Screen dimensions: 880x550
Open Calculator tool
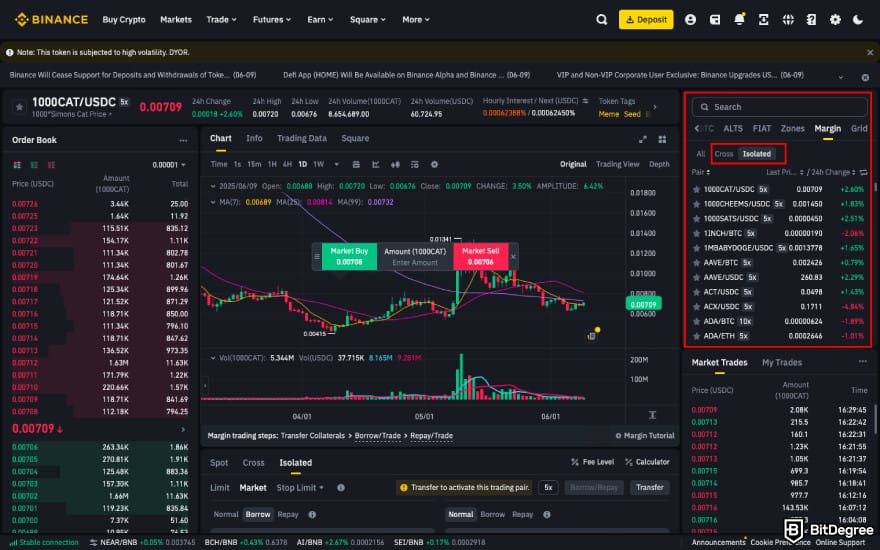tap(647, 462)
